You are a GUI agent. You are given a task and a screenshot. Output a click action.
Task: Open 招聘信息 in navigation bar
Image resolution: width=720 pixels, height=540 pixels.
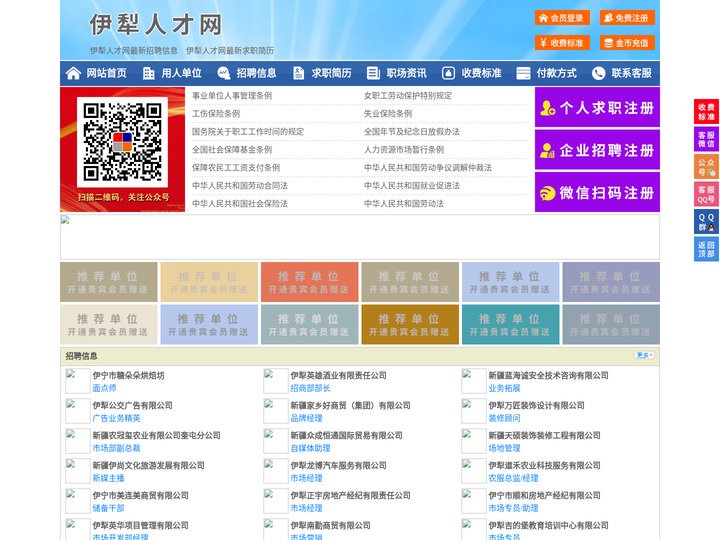256,73
